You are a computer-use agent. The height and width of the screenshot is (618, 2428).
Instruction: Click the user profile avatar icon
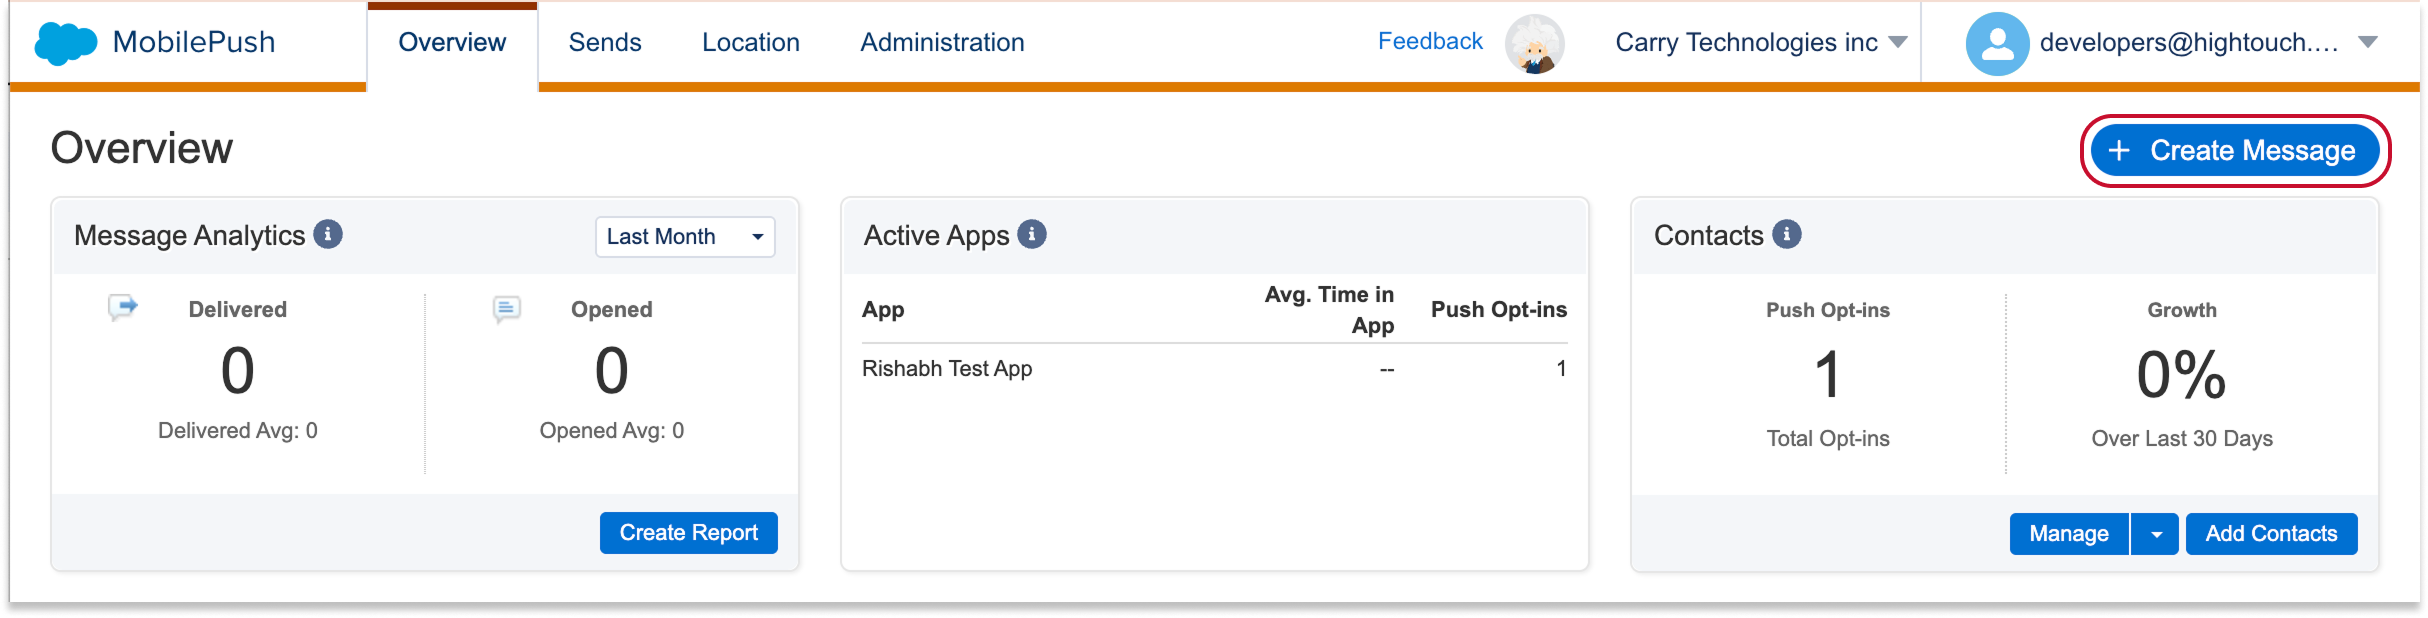pyautogui.click(x=1997, y=44)
